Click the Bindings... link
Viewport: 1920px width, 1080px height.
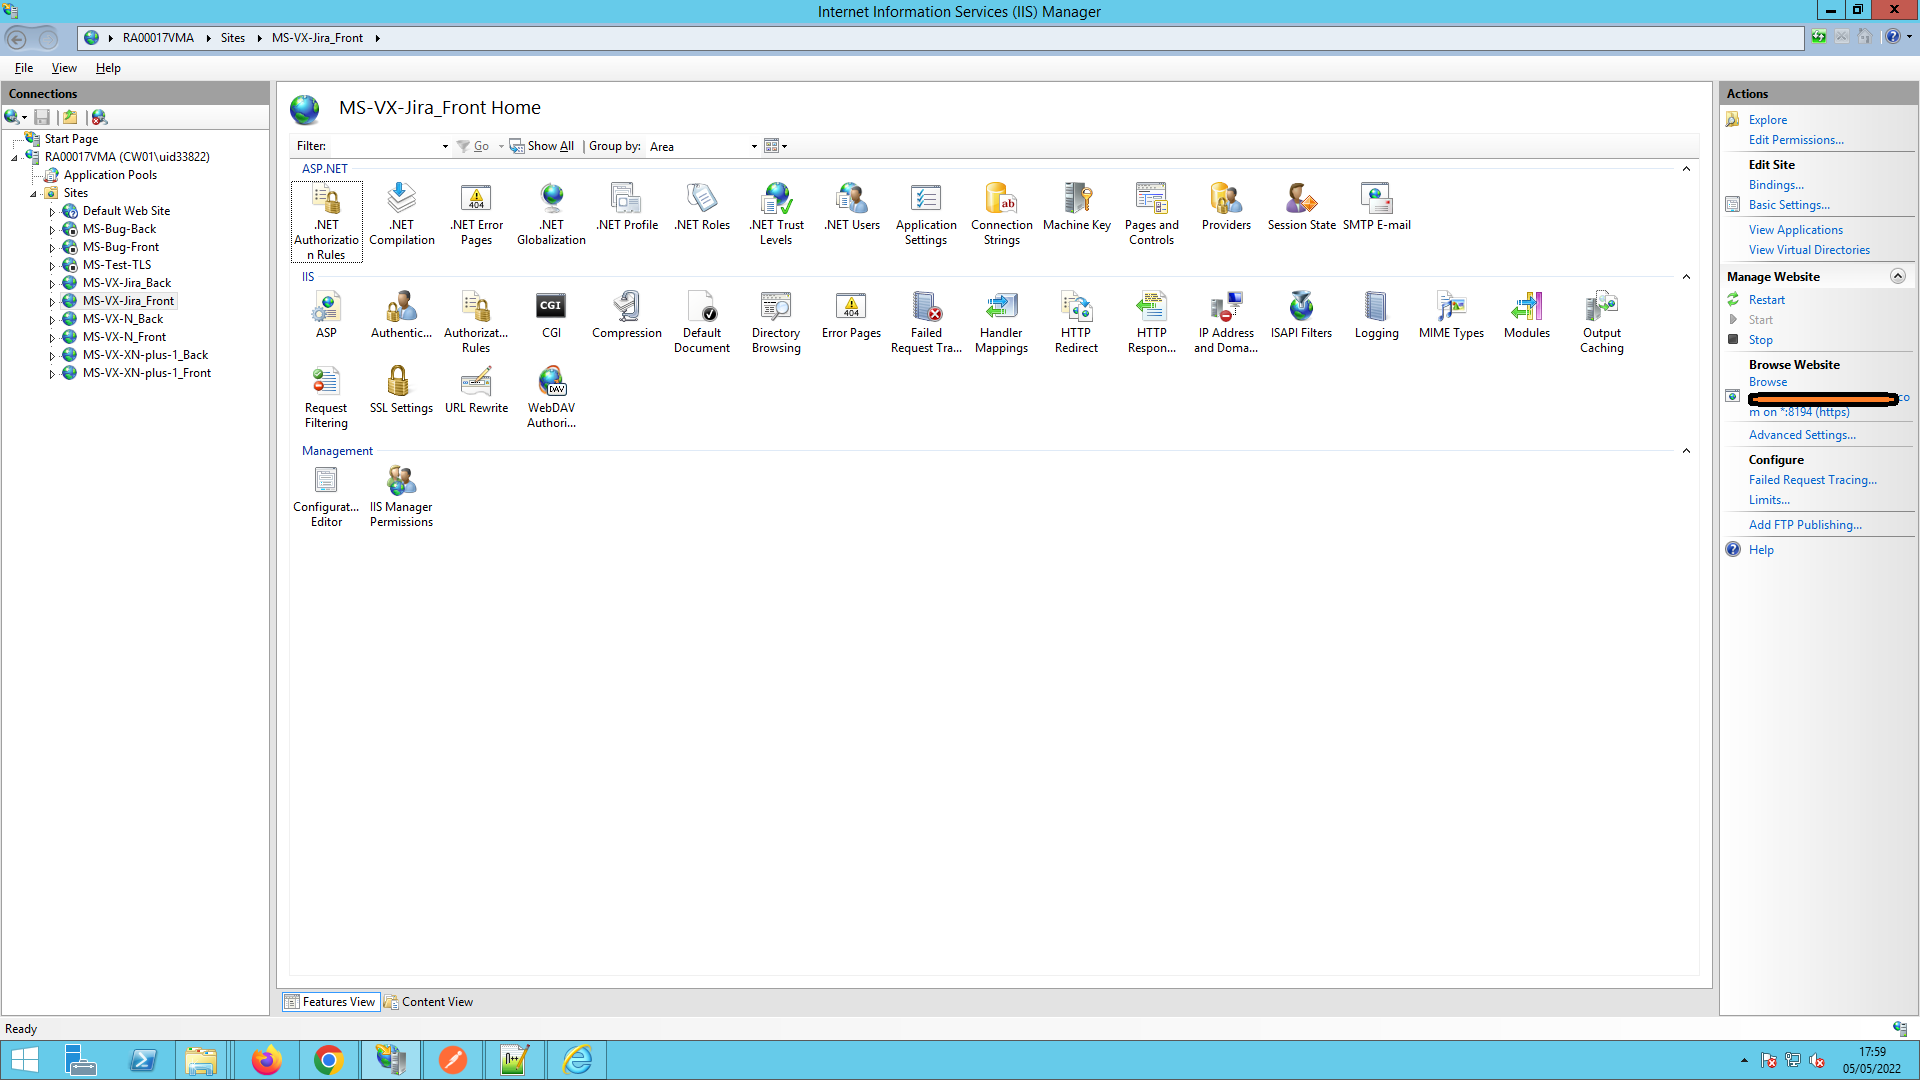click(x=1776, y=185)
